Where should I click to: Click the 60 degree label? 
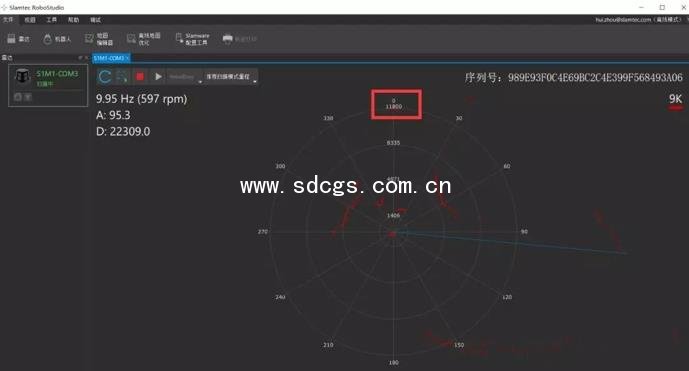pos(507,166)
